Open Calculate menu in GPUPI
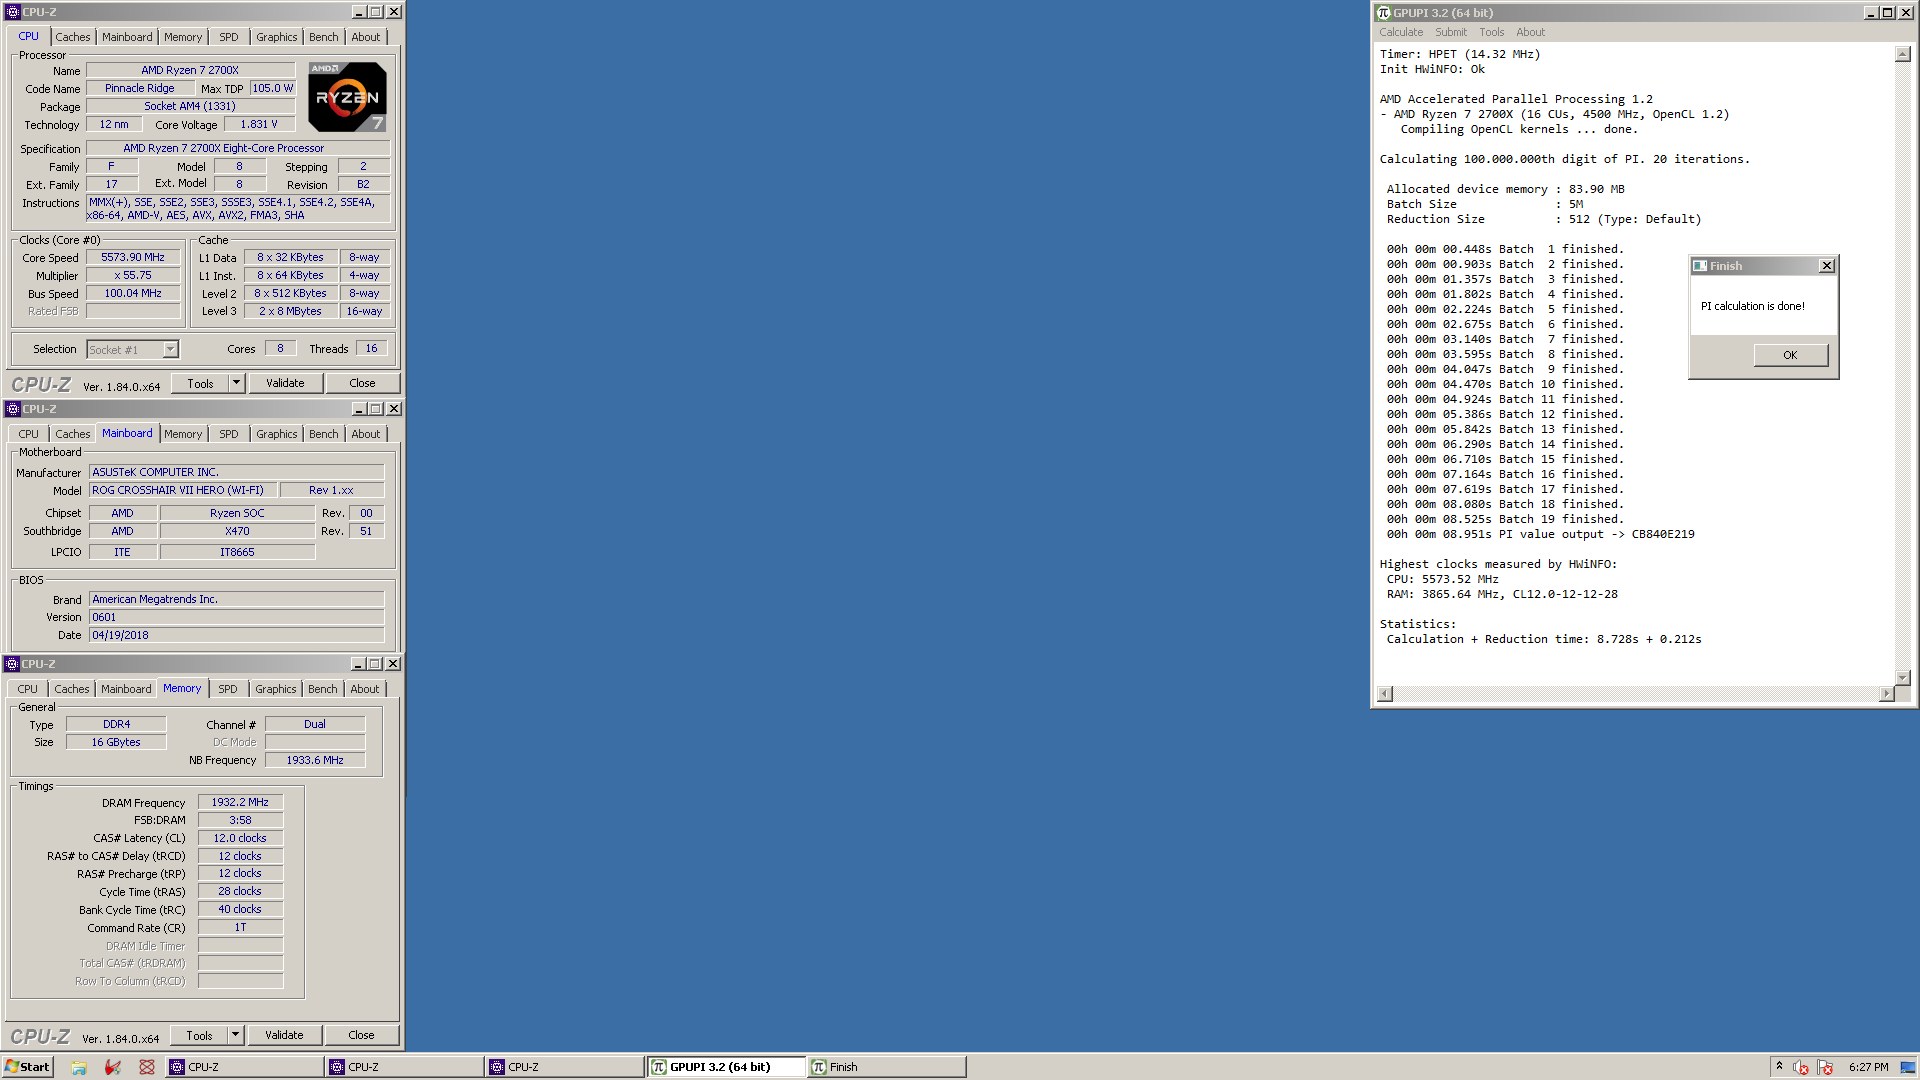The image size is (1920, 1080). click(1401, 32)
